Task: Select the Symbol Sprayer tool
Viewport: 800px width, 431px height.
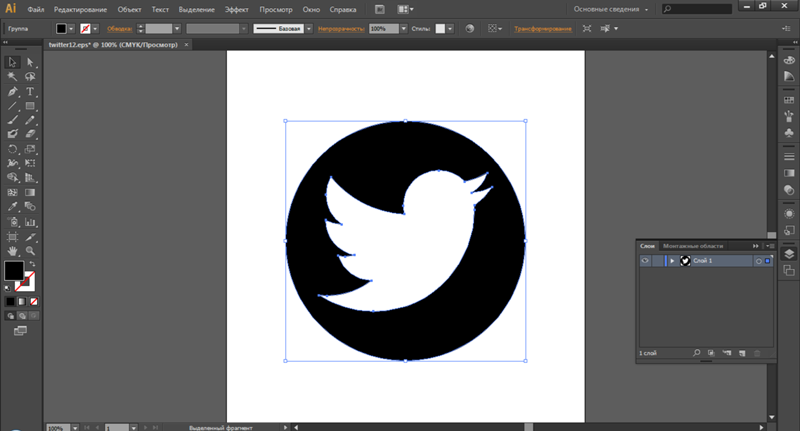Action: tap(12, 222)
